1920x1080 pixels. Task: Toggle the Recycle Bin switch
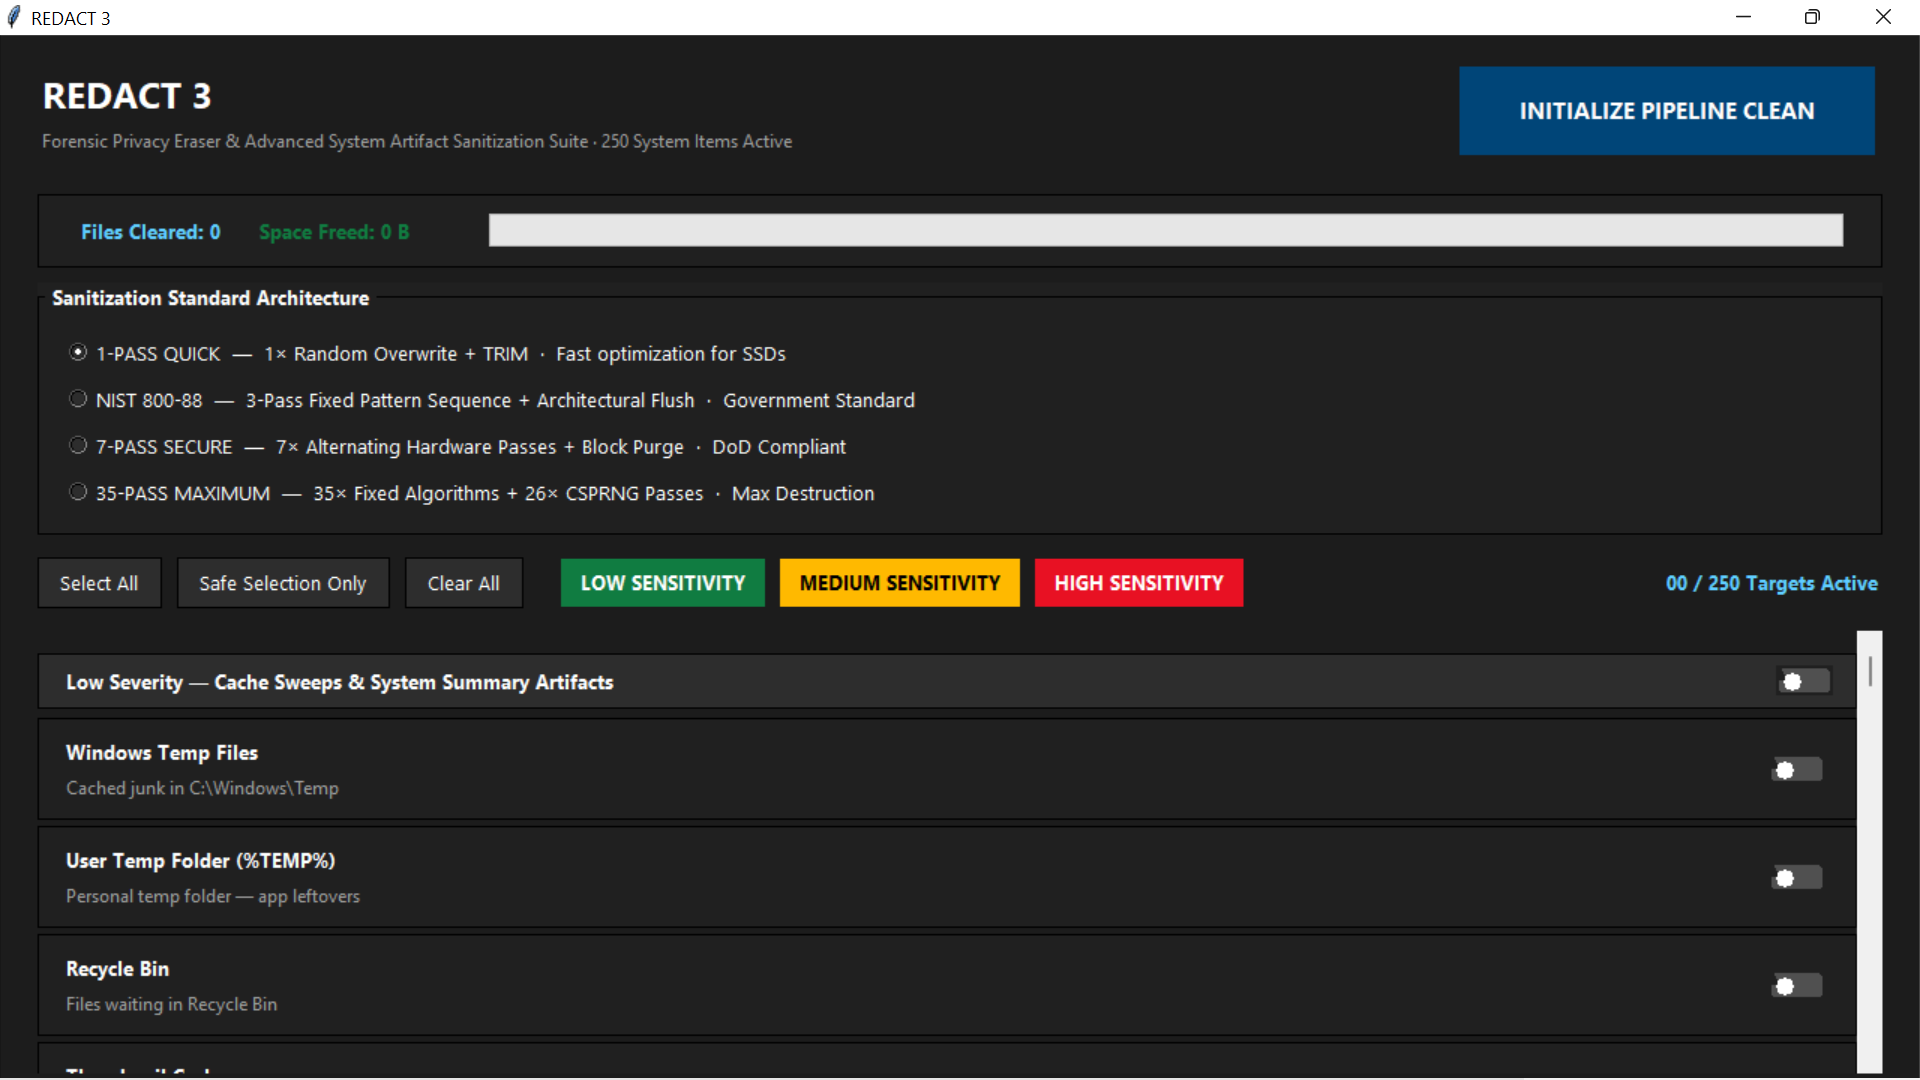[x=1797, y=986]
